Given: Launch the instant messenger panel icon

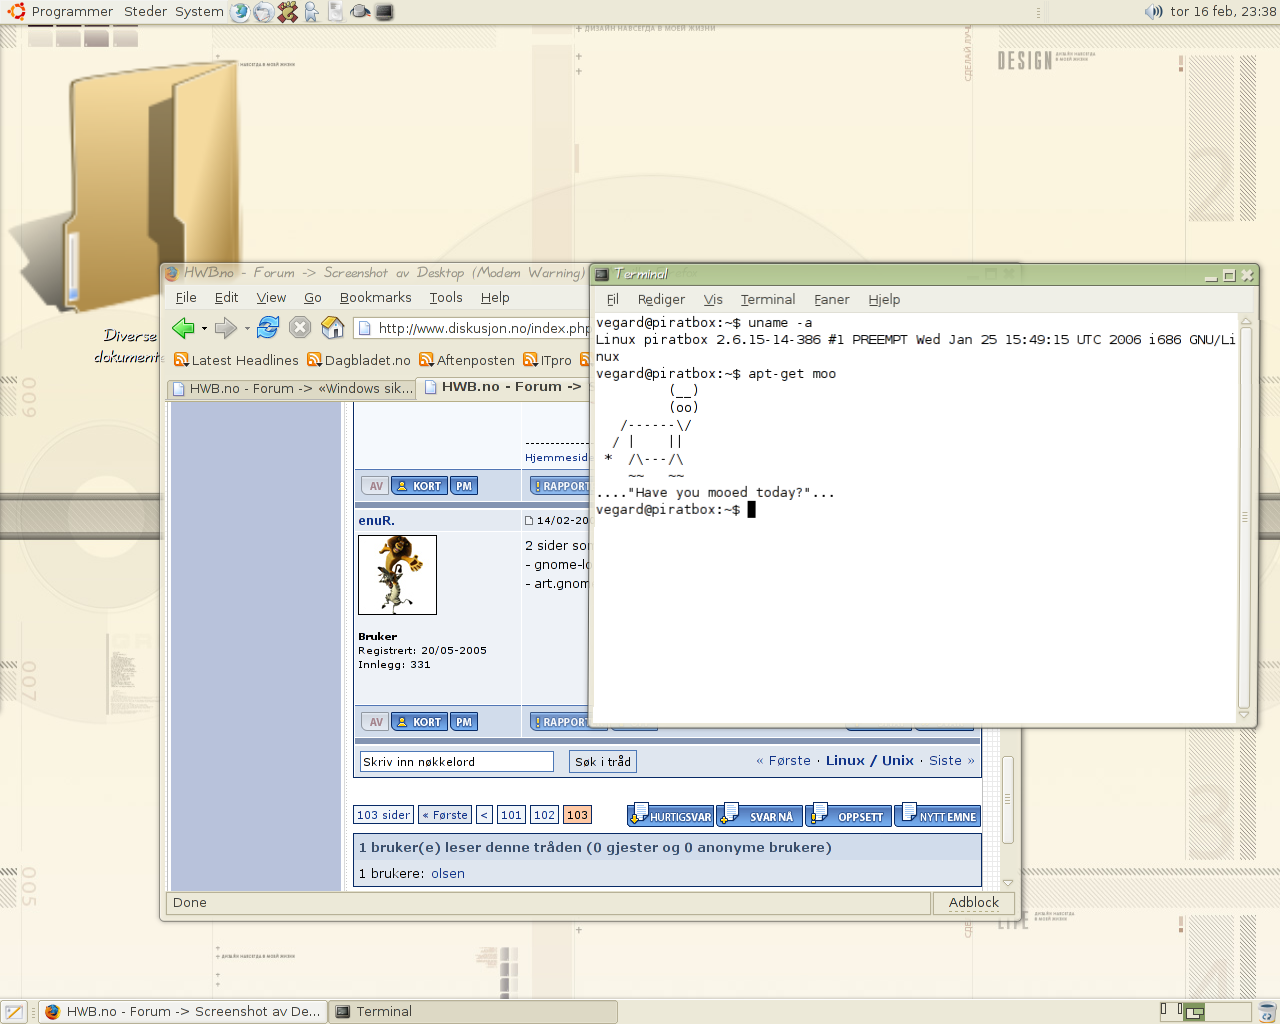Looking at the screenshot, I should coord(312,12).
